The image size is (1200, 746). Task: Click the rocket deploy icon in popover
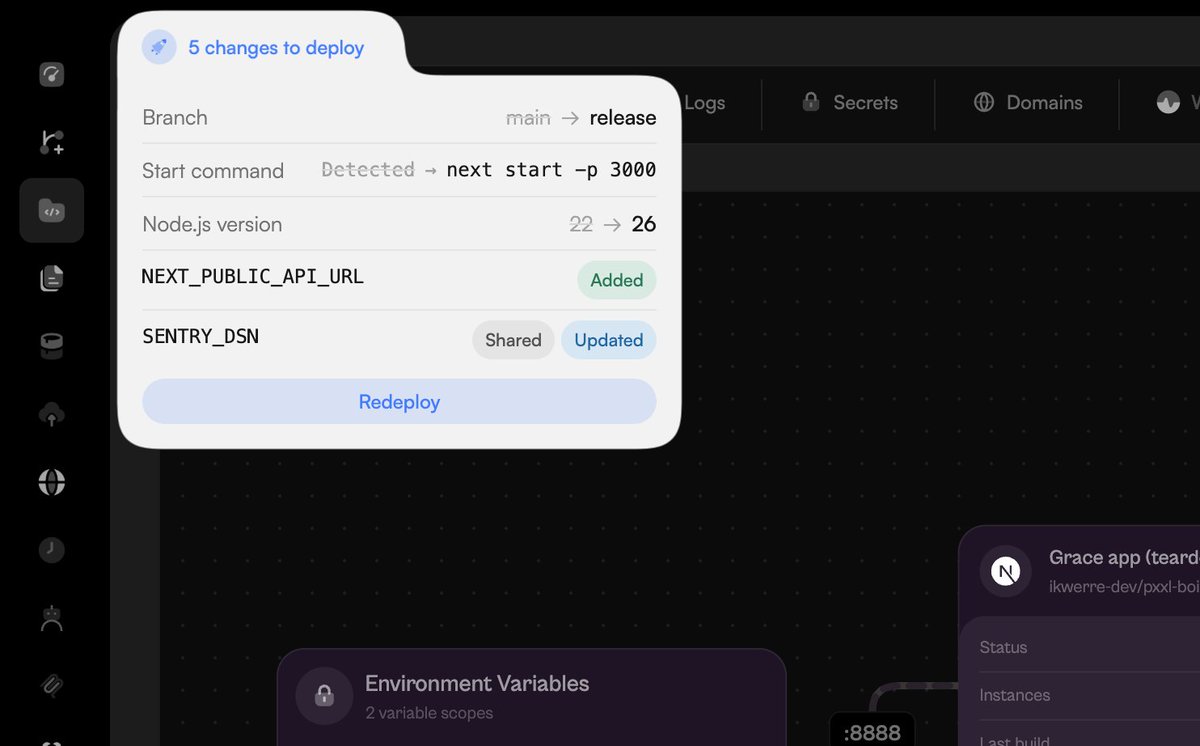coord(159,47)
